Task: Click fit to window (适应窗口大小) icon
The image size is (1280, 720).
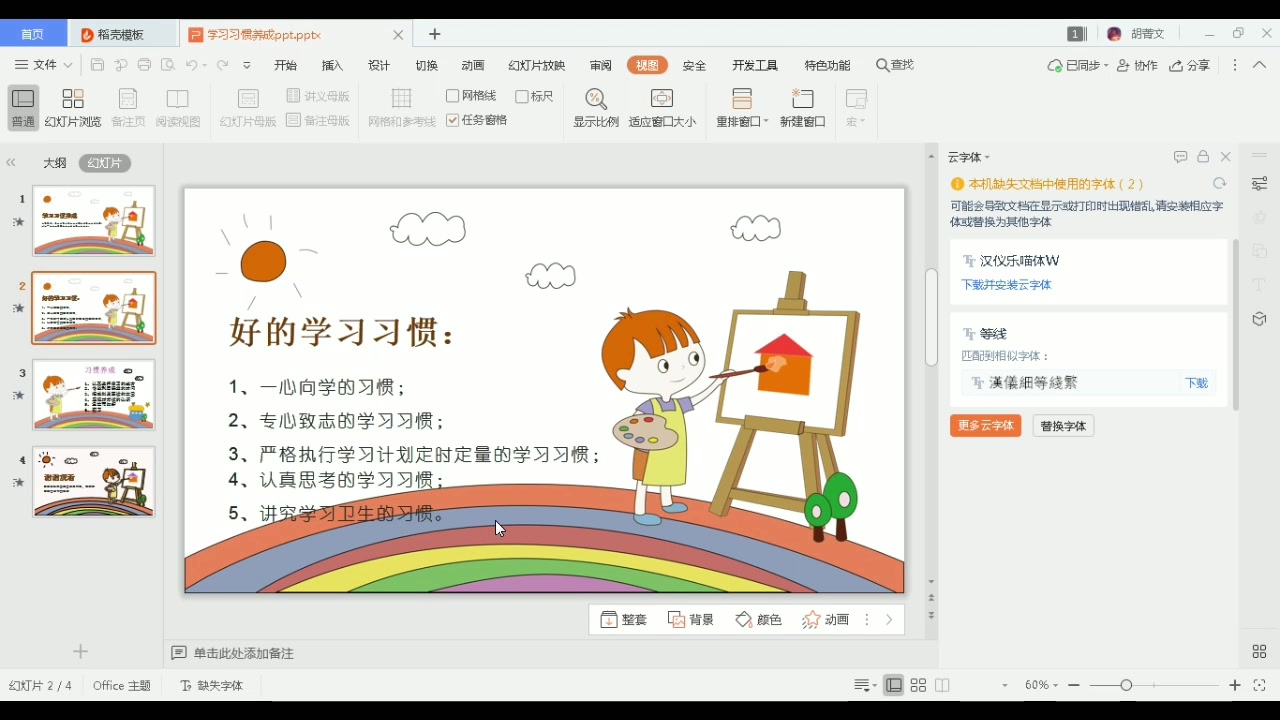Action: click(662, 108)
